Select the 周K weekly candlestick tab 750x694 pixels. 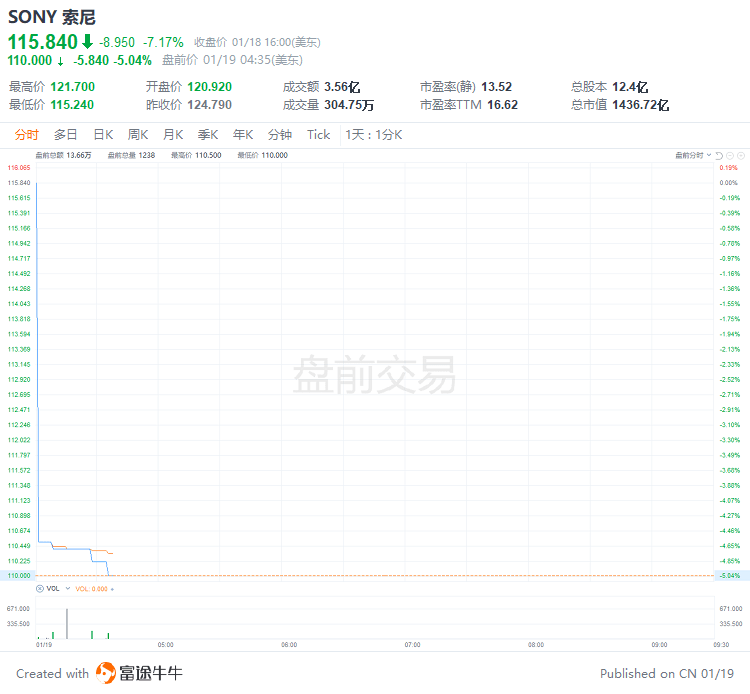point(138,135)
